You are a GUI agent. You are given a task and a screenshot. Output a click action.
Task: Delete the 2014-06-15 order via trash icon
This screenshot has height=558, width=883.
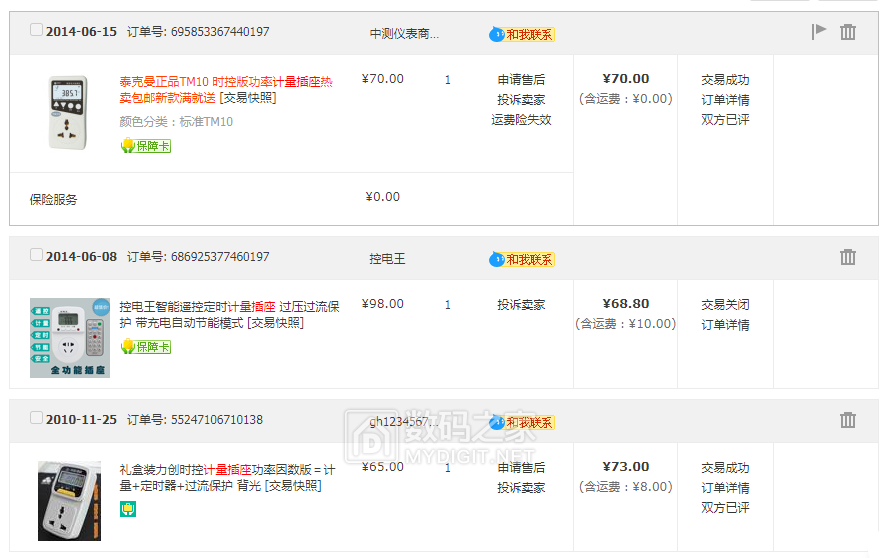[x=848, y=32]
